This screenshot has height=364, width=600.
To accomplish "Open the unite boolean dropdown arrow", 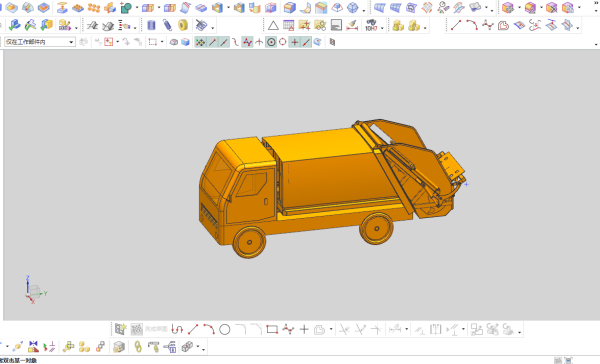I will click(x=137, y=7).
